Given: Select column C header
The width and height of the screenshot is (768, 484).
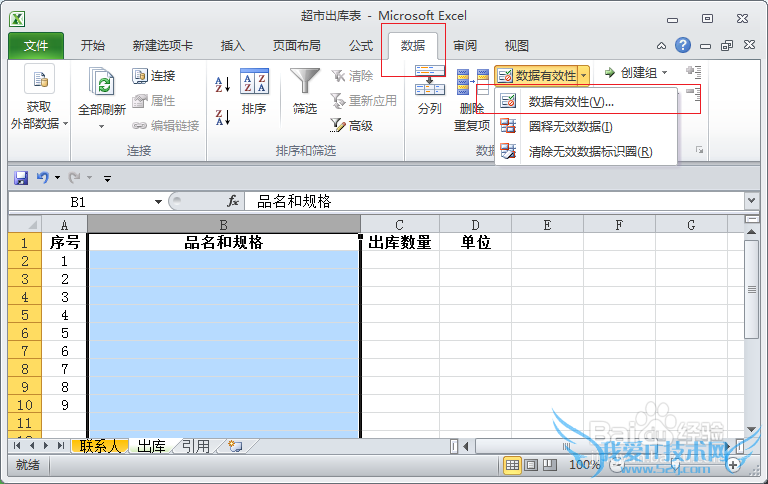Looking at the screenshot, I should click(400, 224).
